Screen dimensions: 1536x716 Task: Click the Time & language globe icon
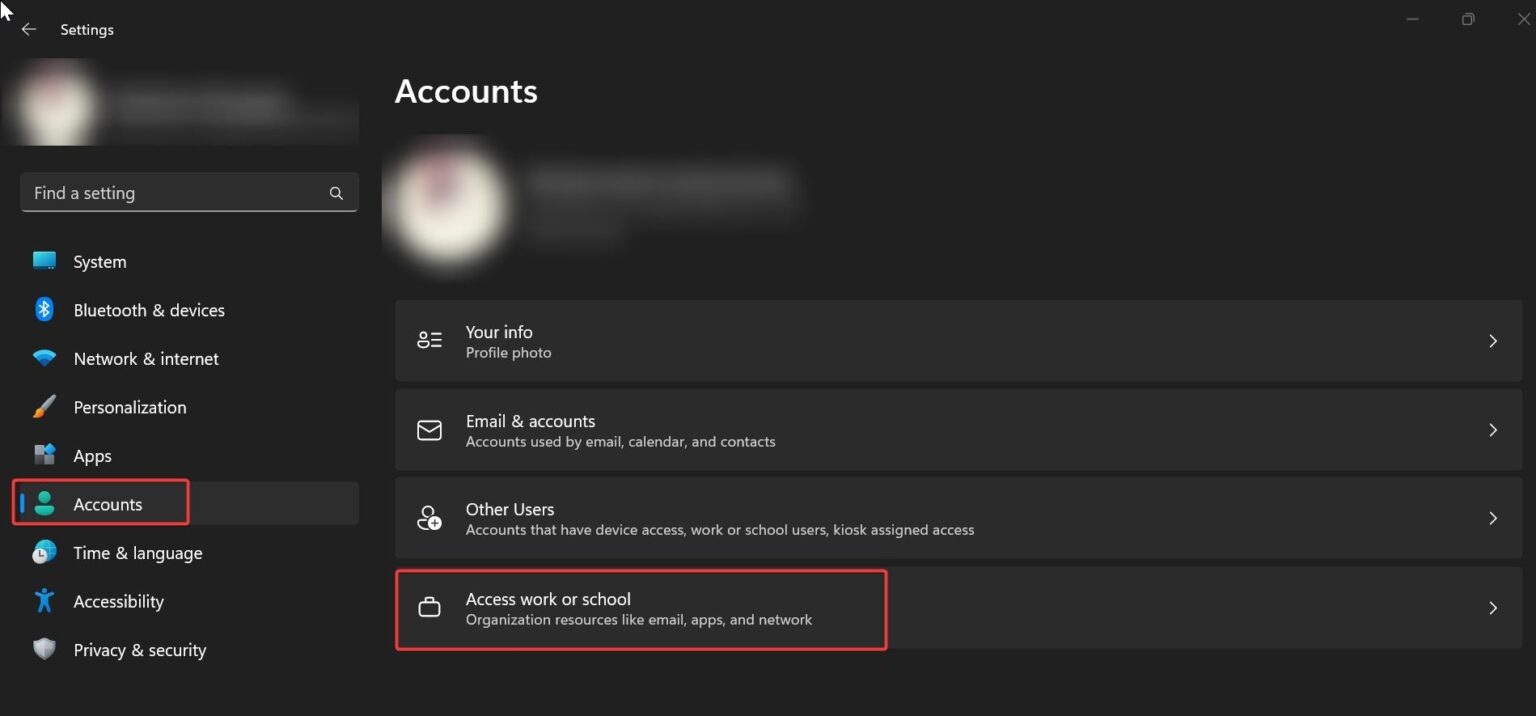44,553
